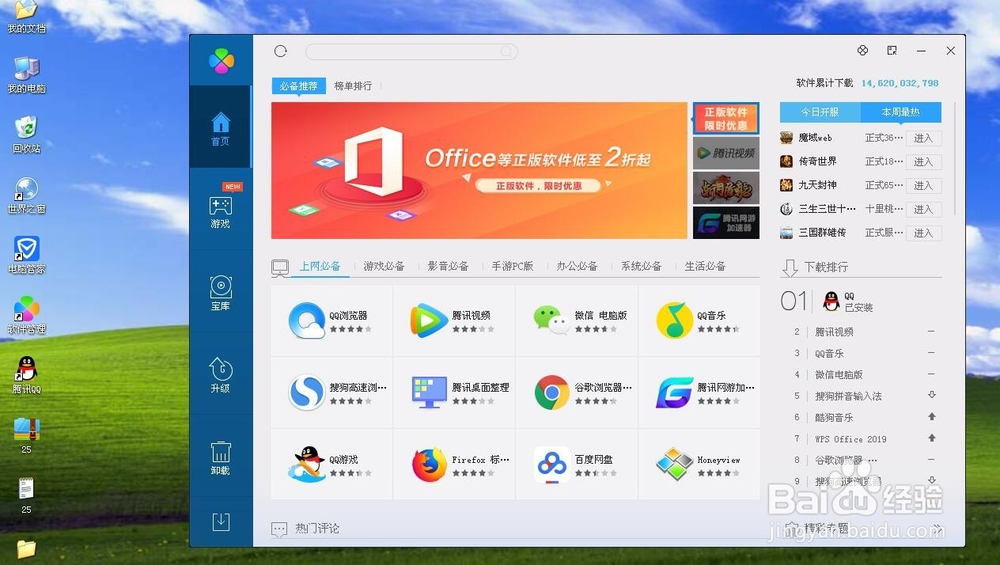The height and width of the screenshot is (565, 1000).
Task: Open the 腾讯桌面整理 app icon
Action: [x=429, y=392]
